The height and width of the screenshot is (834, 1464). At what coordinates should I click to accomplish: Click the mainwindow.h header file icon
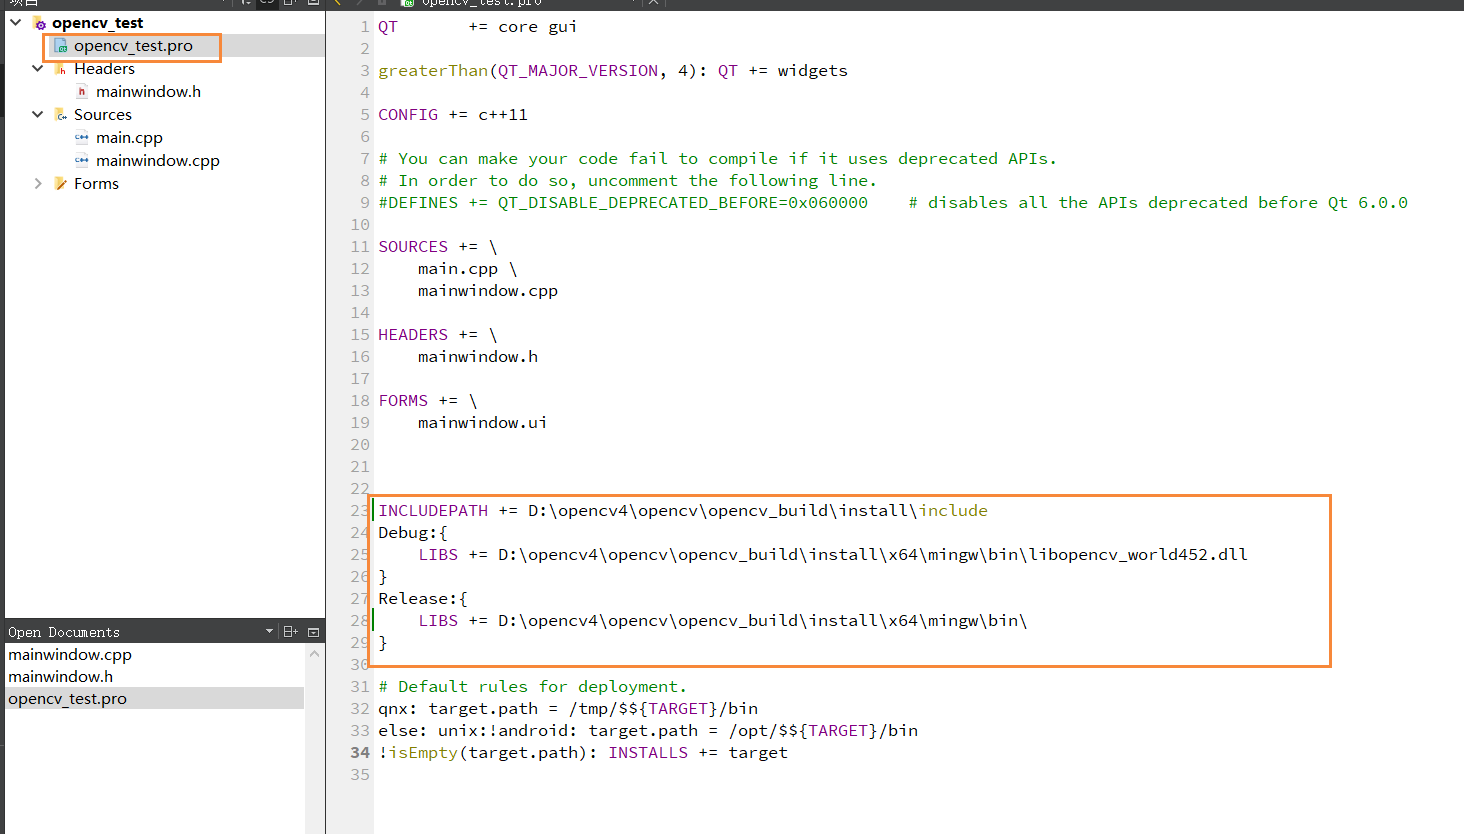82,92
